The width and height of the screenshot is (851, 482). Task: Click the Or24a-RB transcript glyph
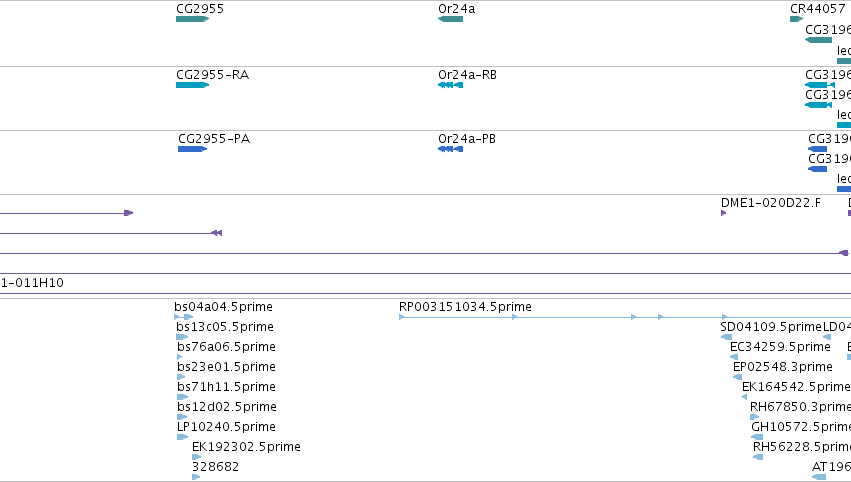click(450, 85)
